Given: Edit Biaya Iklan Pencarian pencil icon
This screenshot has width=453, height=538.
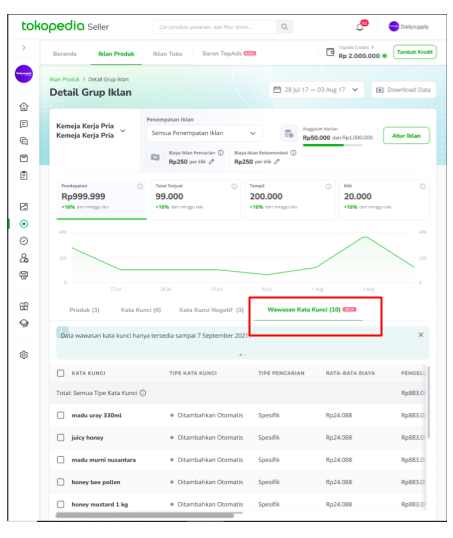Looking at the screenshot, I should coord(211,162).
